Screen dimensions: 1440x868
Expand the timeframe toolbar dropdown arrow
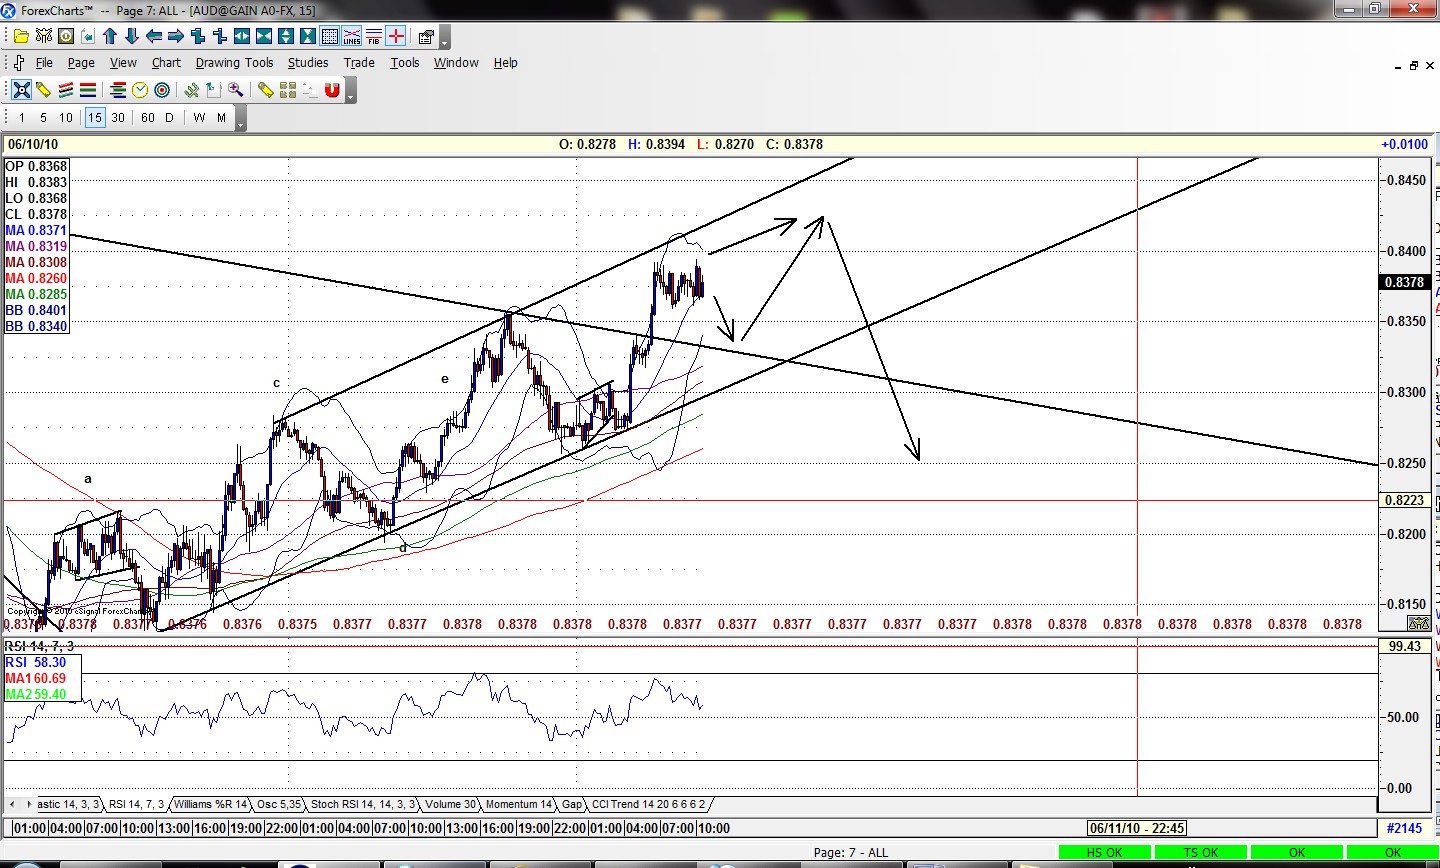click(240, 126)
